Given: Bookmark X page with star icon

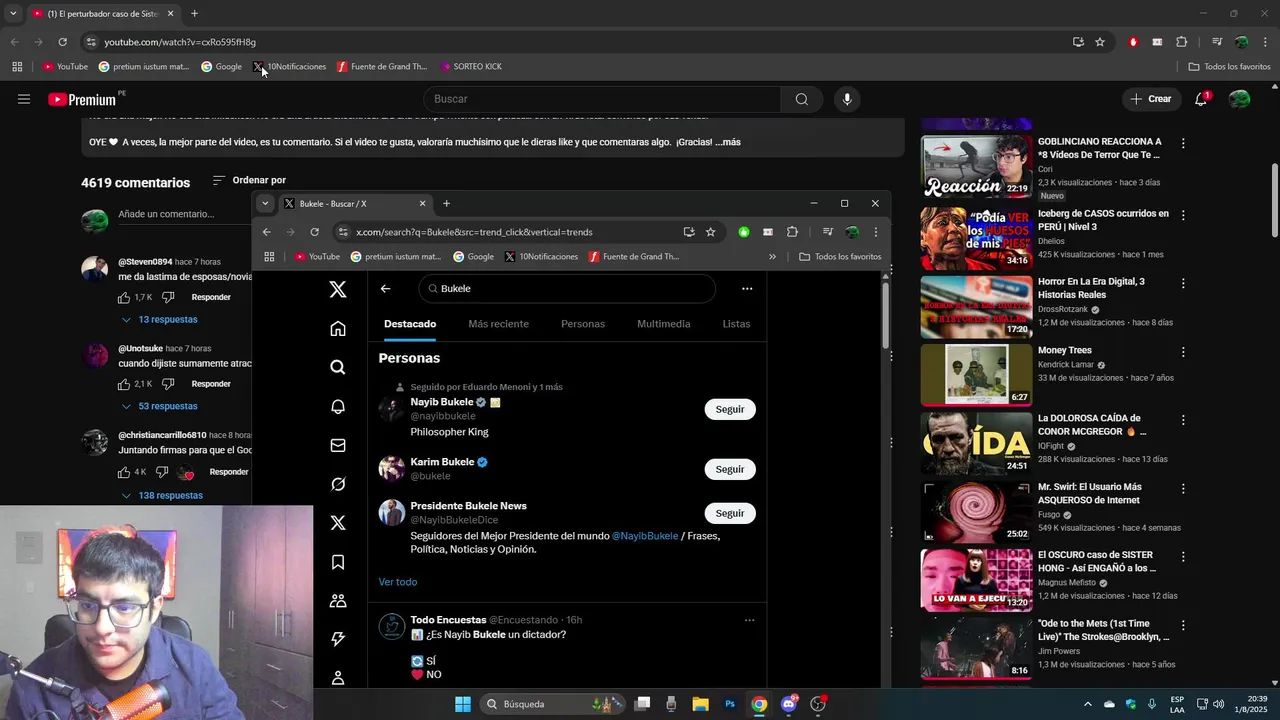Looking at the screenshot, I should [x=710, y=232].
